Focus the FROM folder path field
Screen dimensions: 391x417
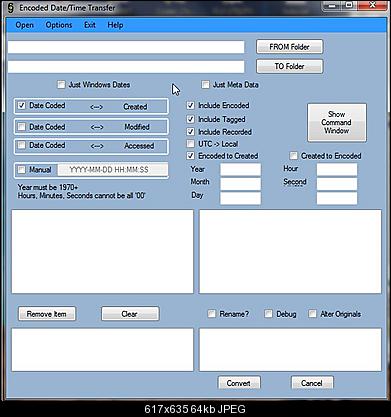pyautogui.click(x=126, y=47)
